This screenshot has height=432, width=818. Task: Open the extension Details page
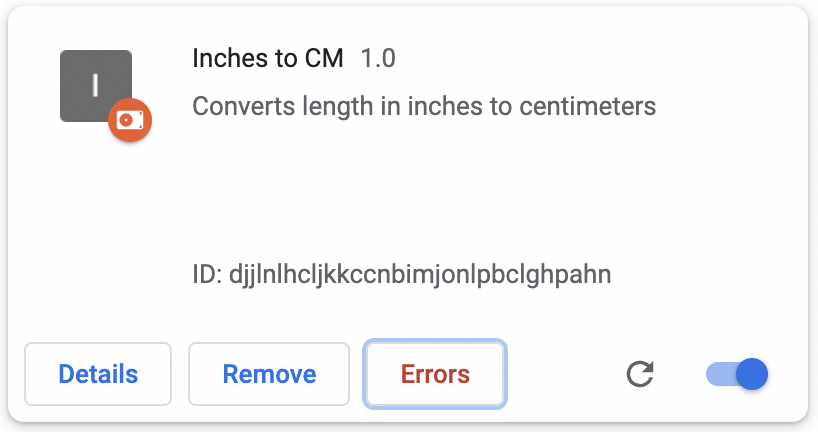98,375
